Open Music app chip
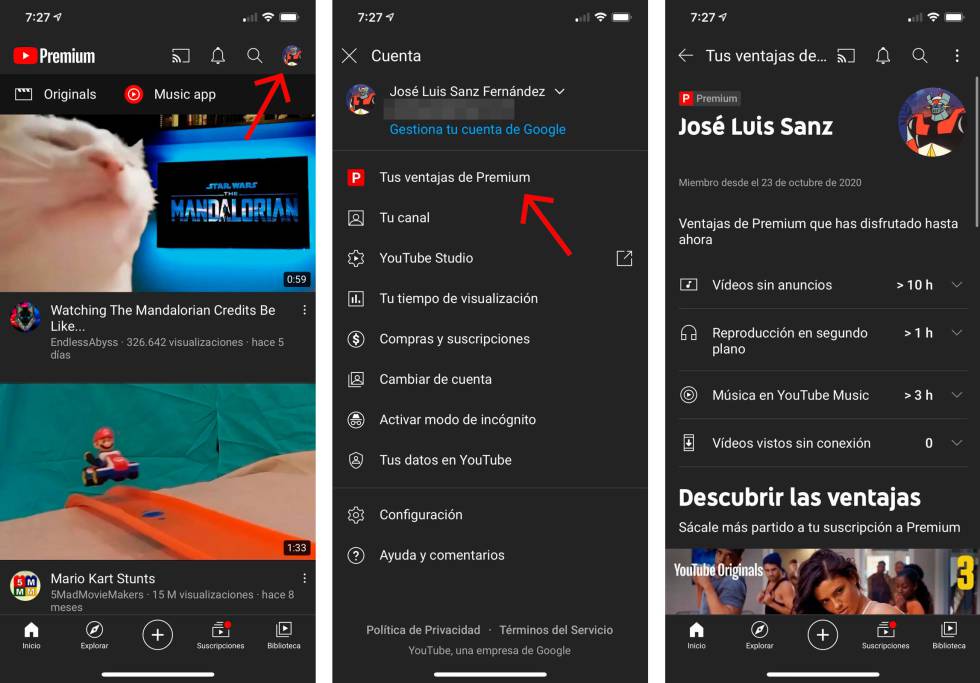The width and height of the screenshot is (980, 683). (170, 94)
